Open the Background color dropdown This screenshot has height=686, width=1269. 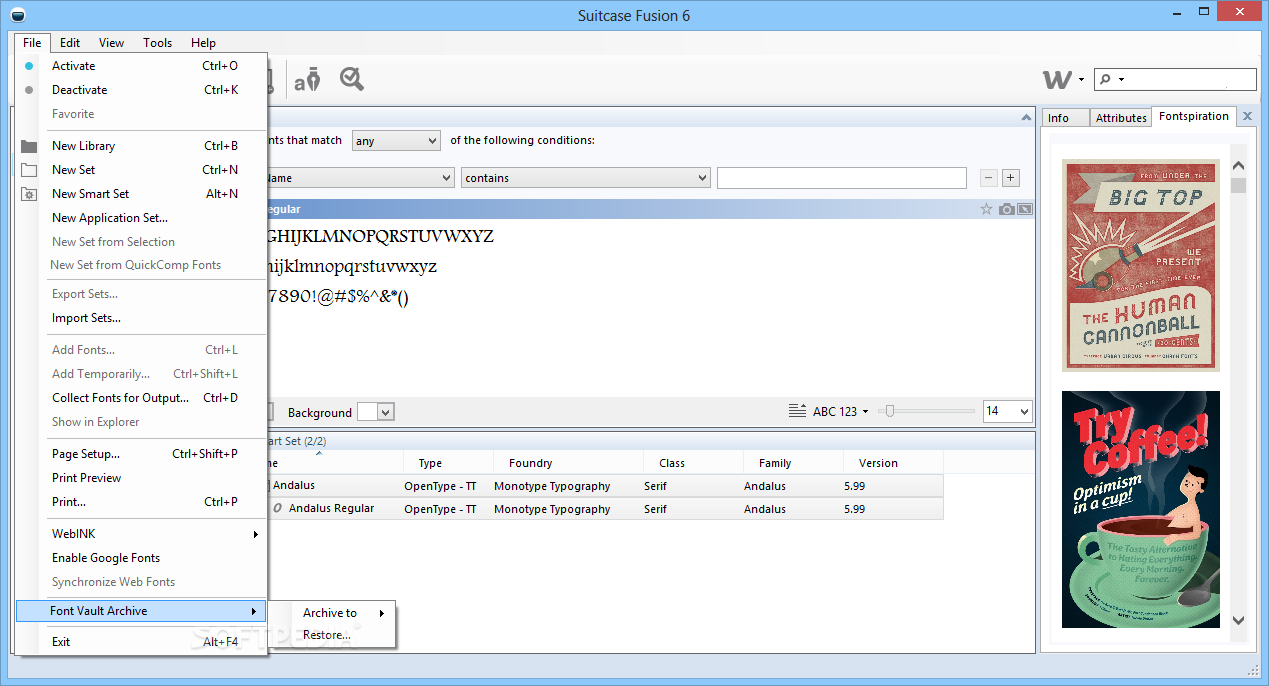[x=386, y=412]
